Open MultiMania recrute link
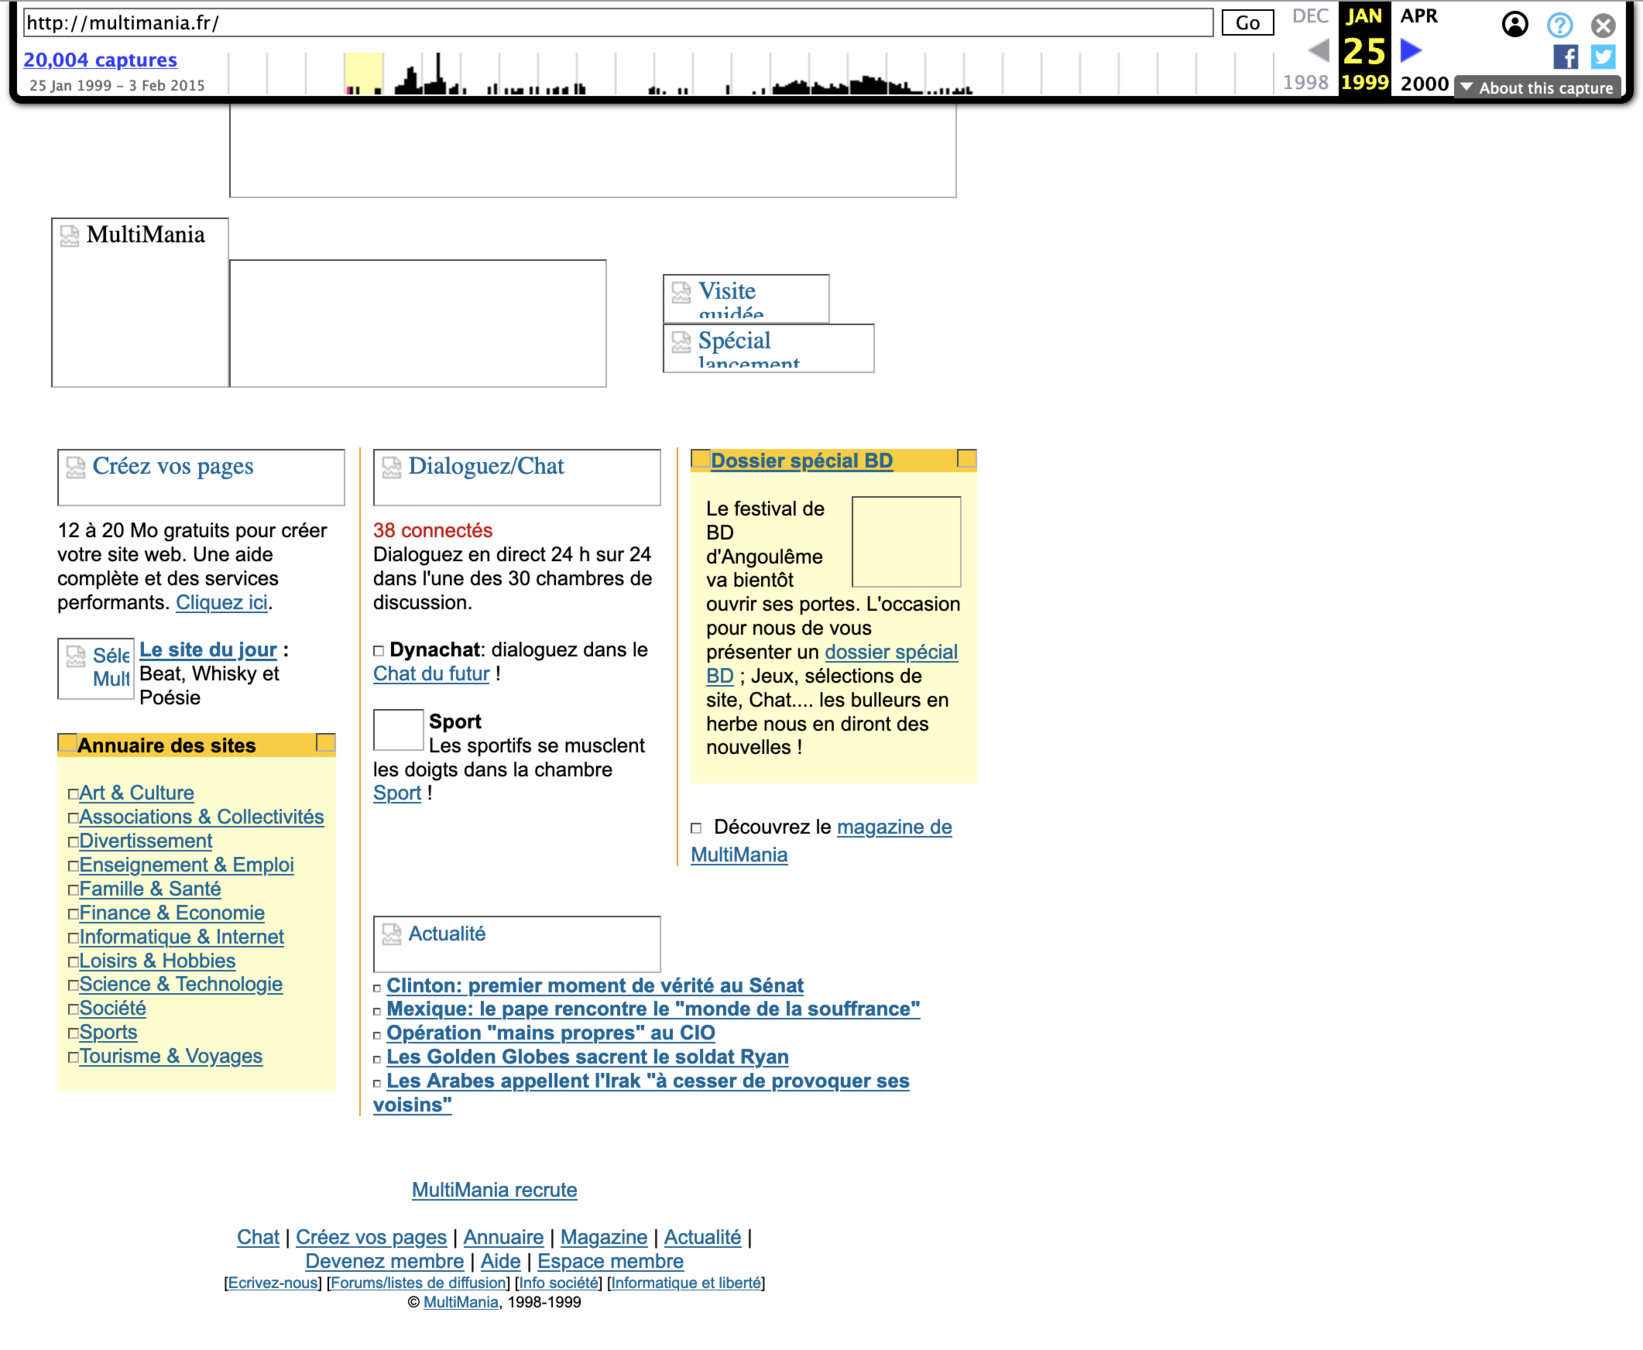Screen dimensions: 1643x1350 (494, 1190)
